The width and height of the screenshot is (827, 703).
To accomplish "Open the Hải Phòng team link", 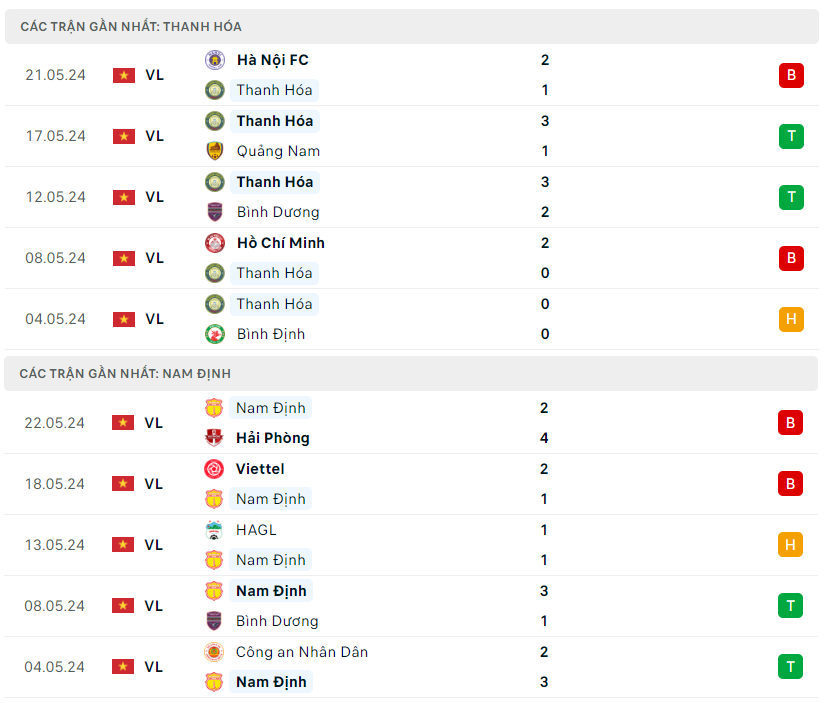I will (x=272, y=438).
